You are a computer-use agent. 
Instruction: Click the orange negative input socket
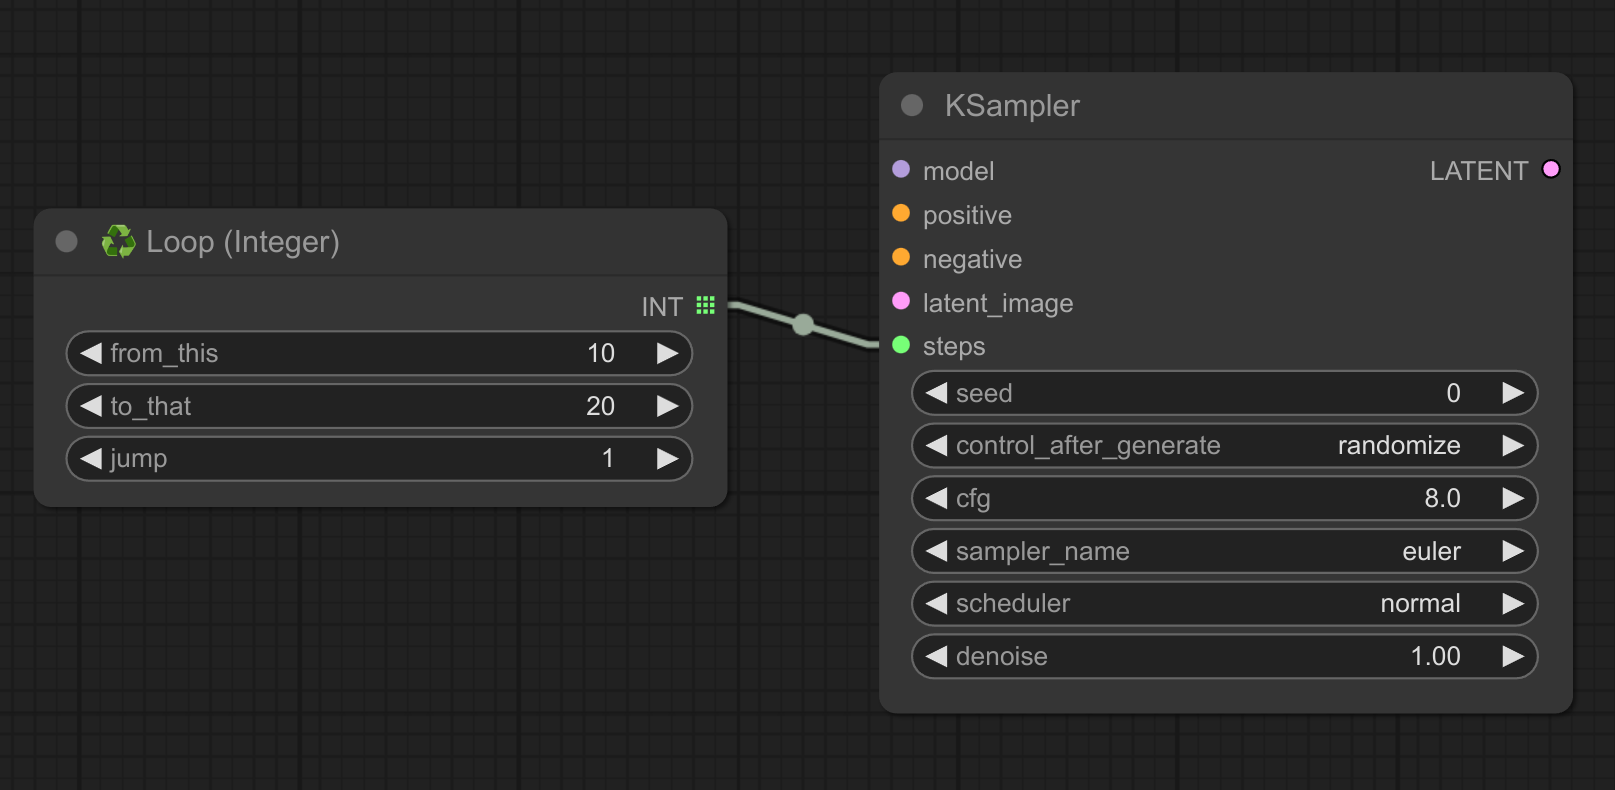click(x=901, y=258)
